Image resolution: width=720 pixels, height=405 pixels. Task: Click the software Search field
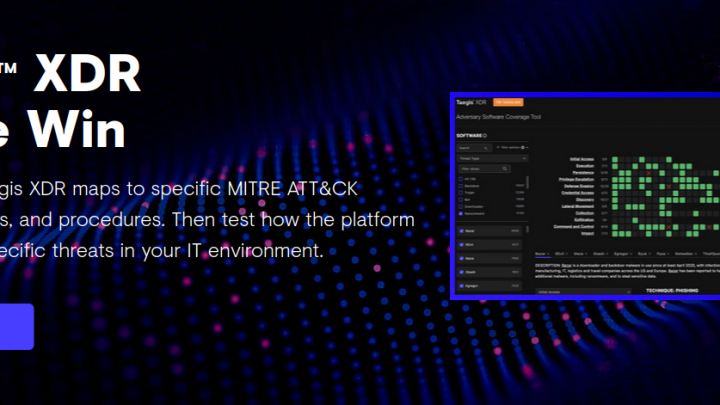[474, 148]
